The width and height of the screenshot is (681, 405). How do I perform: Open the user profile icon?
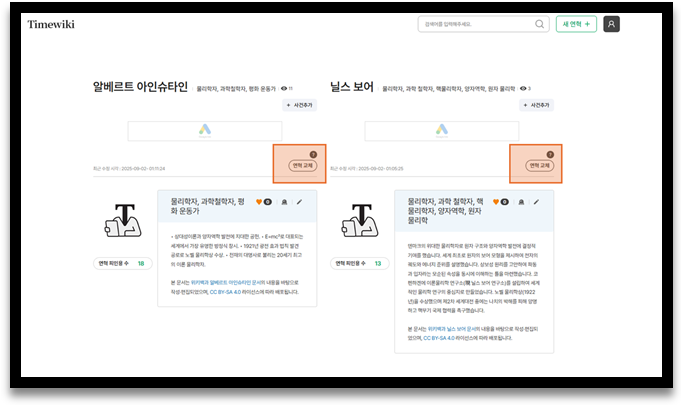point(612,24)
